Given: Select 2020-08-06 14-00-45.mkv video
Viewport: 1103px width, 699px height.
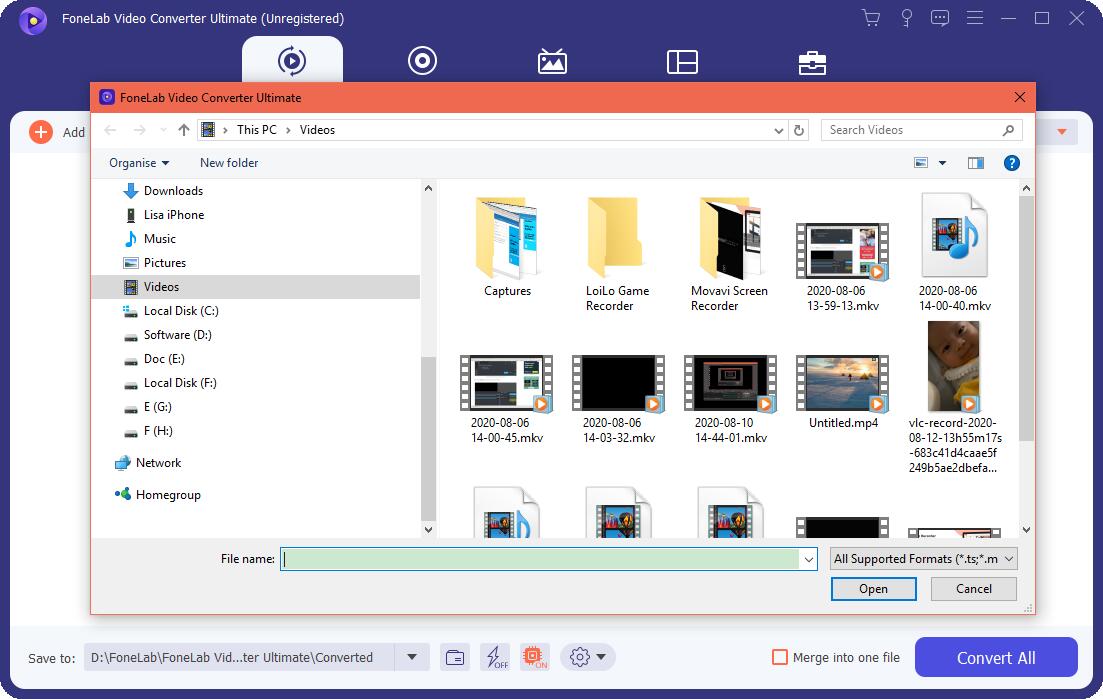Looking at the screenshot, I should click(506, 399).
